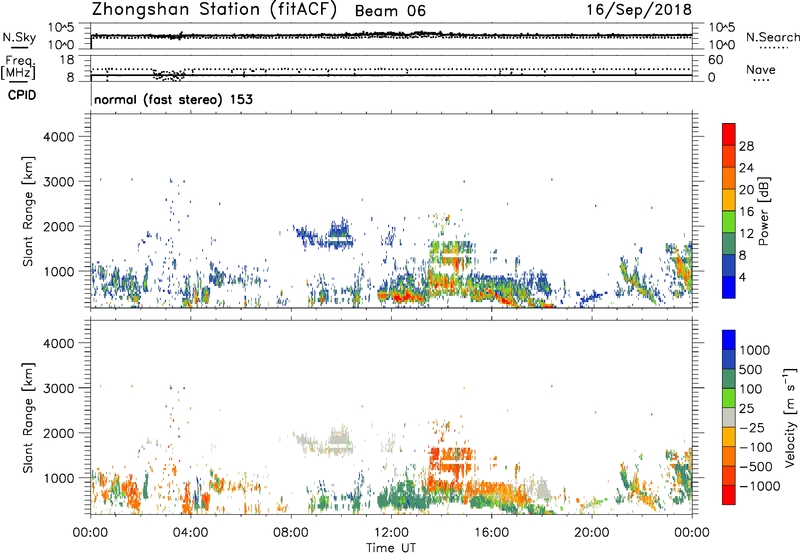Screen dimensions: 800x554
Task: Click 'Slant Range [km]' label of power panel
Action: click(x=28, y=211)
